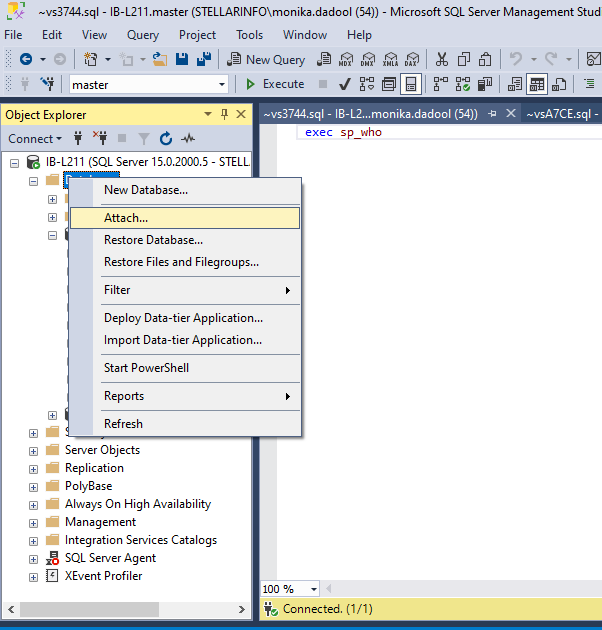Pin the Object Explorer panel
This screenshot has height=630, width=602.
coord(225,115)
